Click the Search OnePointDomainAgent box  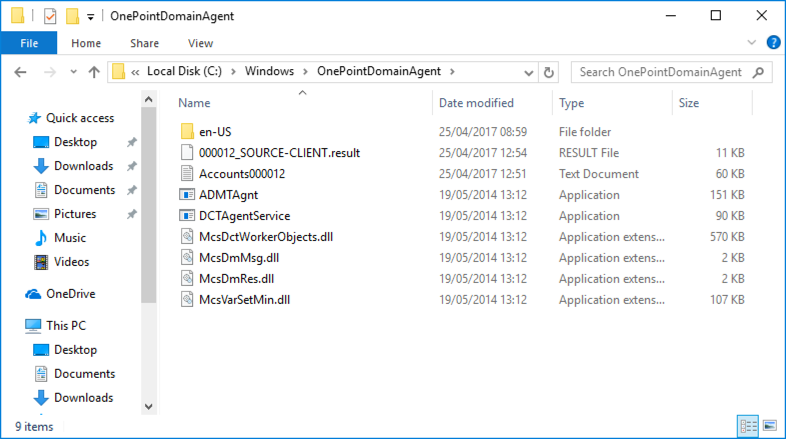[661, 72]
